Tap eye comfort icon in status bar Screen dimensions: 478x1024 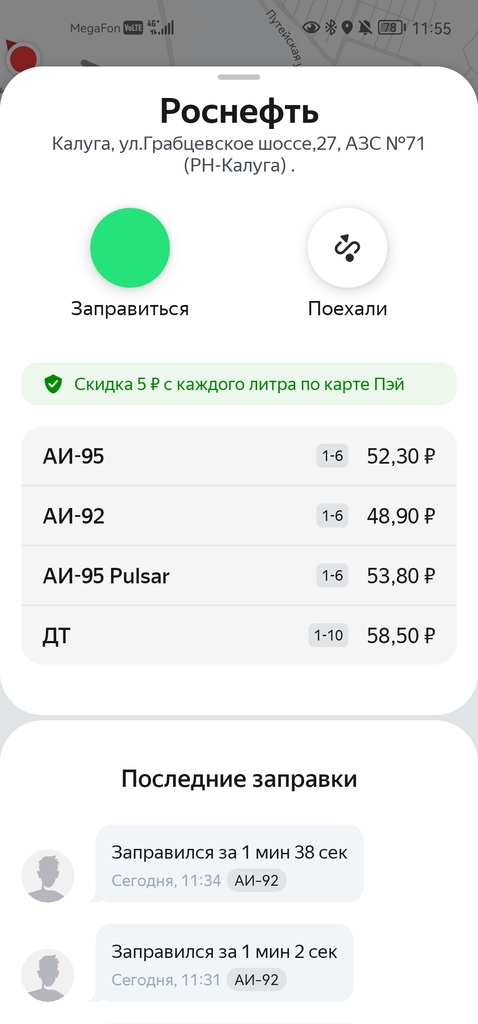tap(311, 27)
